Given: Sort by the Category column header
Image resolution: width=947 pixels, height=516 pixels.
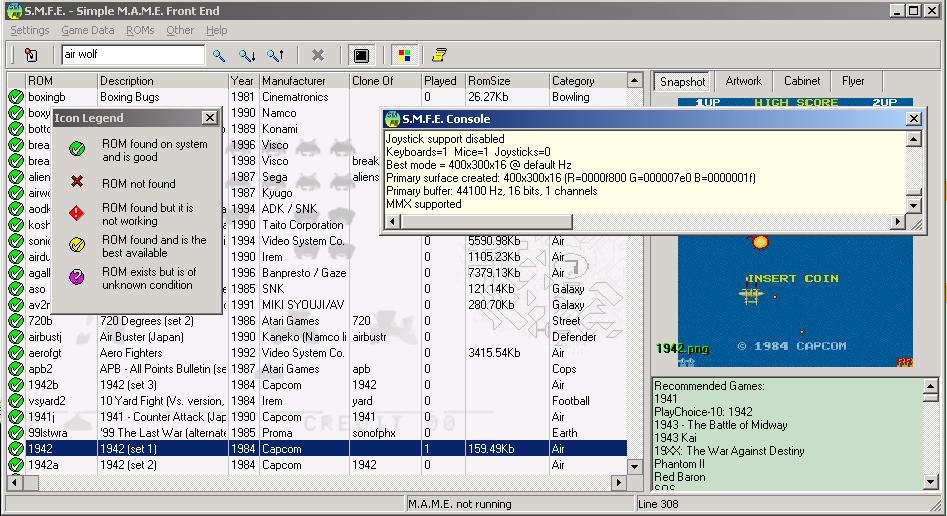Looking at the screenshot, I should pyautogui.click(x=588, y=80).
